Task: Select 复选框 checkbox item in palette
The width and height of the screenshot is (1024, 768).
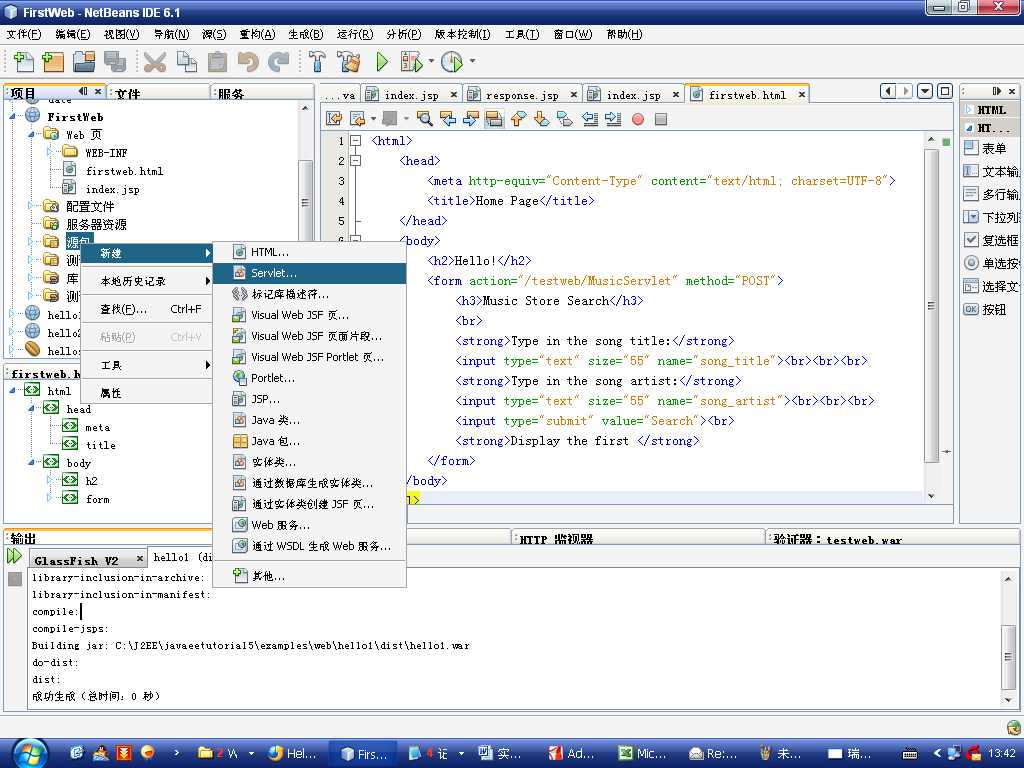Action: tap(989, 240)
